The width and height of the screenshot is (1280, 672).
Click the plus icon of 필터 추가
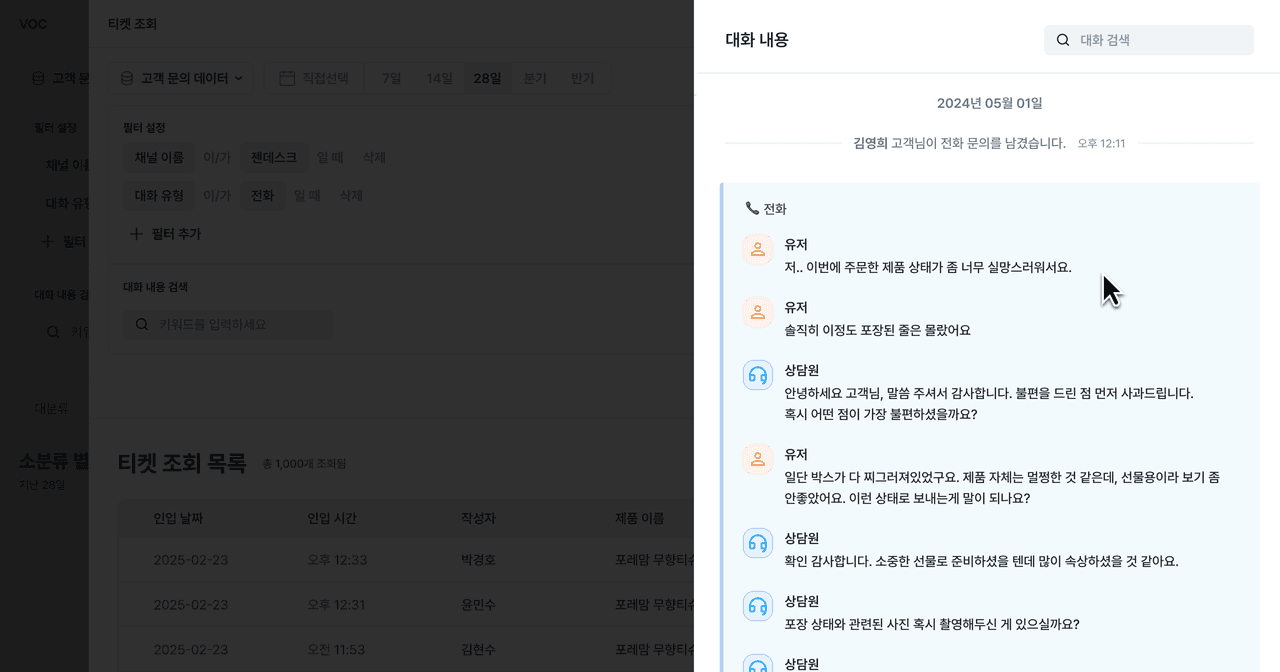(137, 233)
